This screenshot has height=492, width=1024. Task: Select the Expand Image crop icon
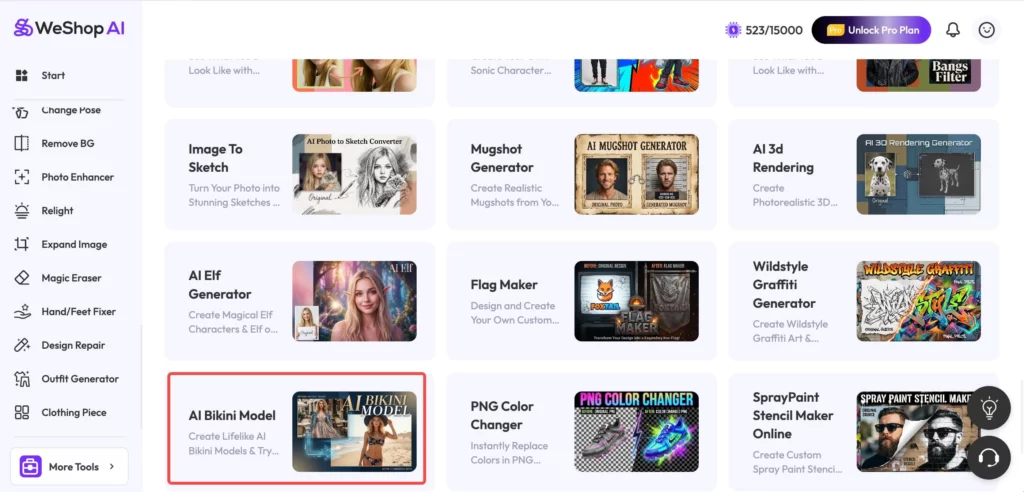22,244
